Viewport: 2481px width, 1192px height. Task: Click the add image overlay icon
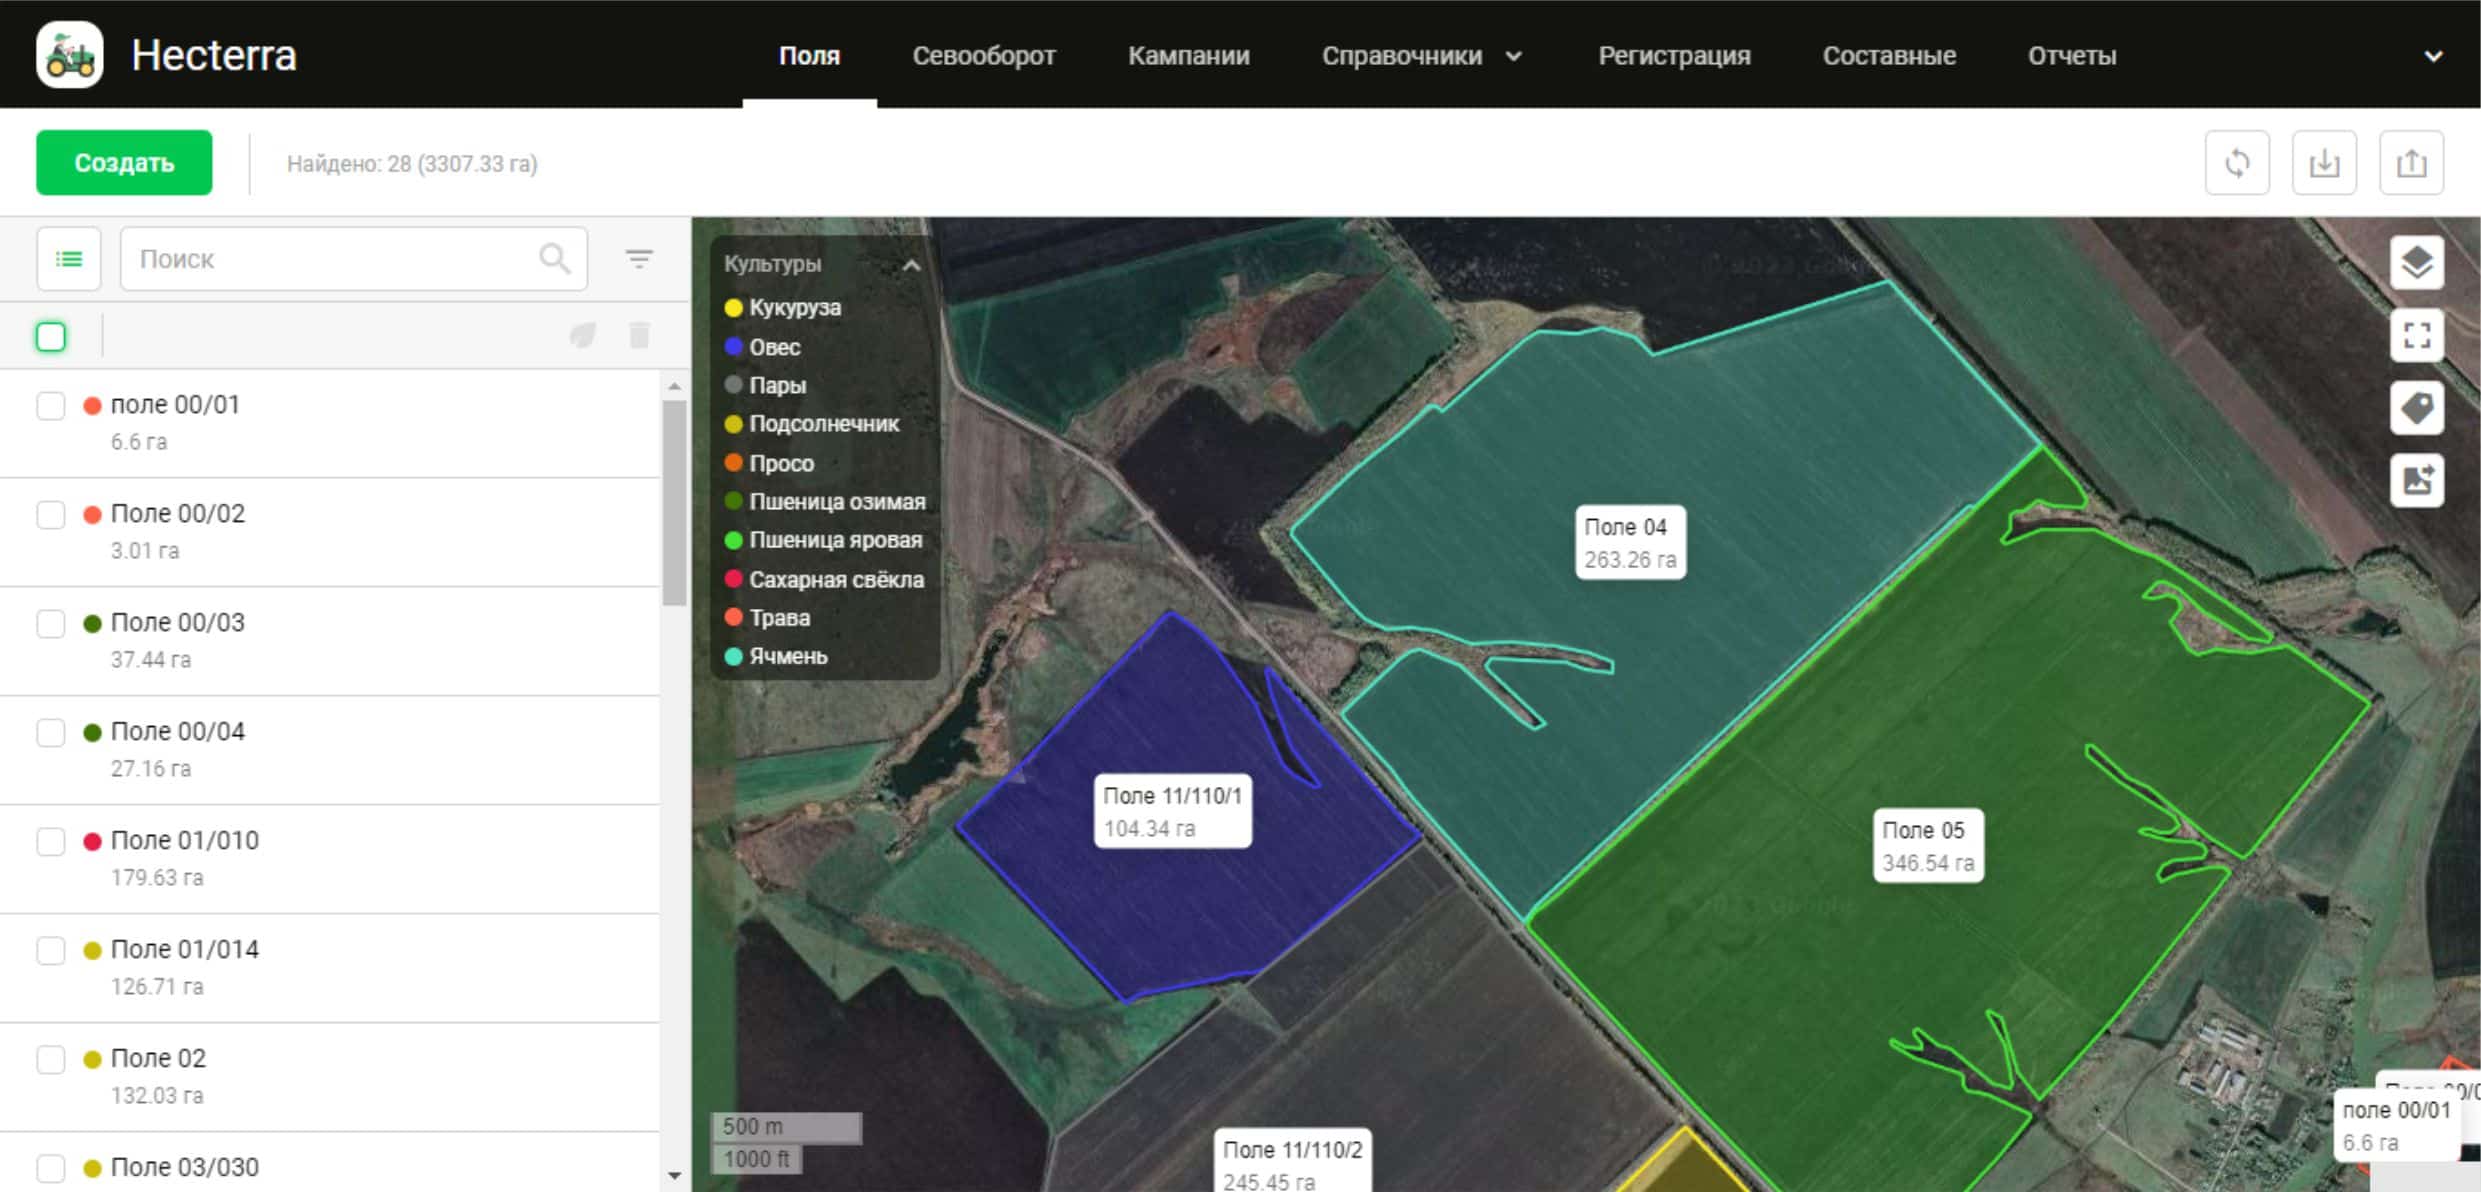tap(2417, 480)
